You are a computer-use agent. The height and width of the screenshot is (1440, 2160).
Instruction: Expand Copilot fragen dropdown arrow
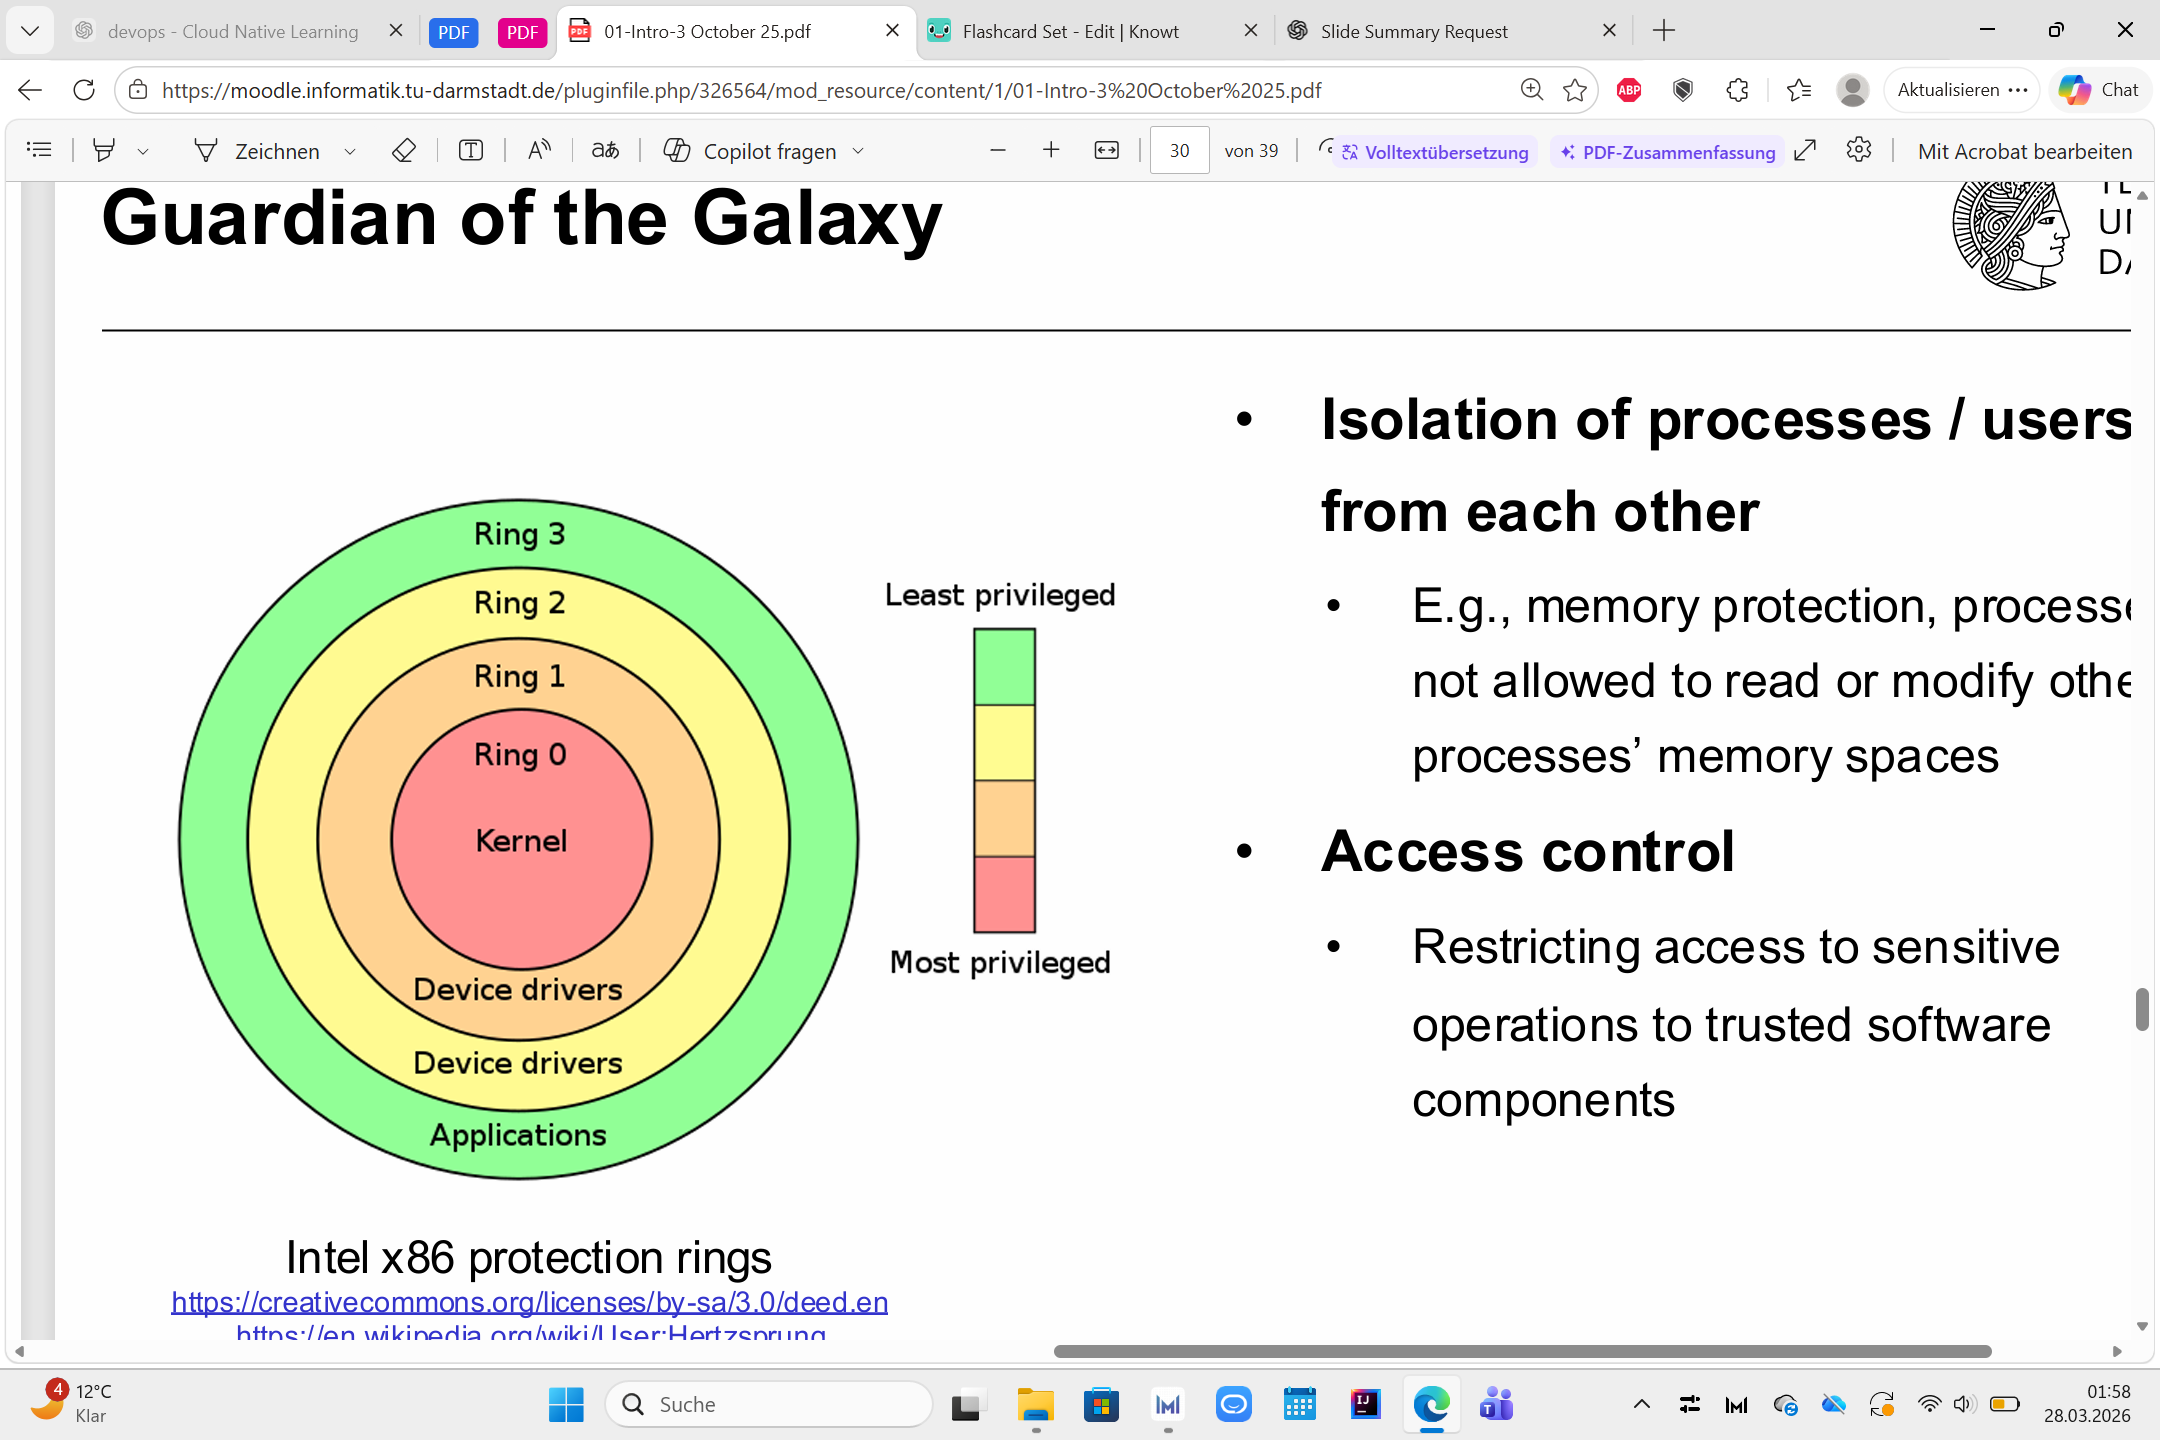pyautogui.click(x=858, y=152)
